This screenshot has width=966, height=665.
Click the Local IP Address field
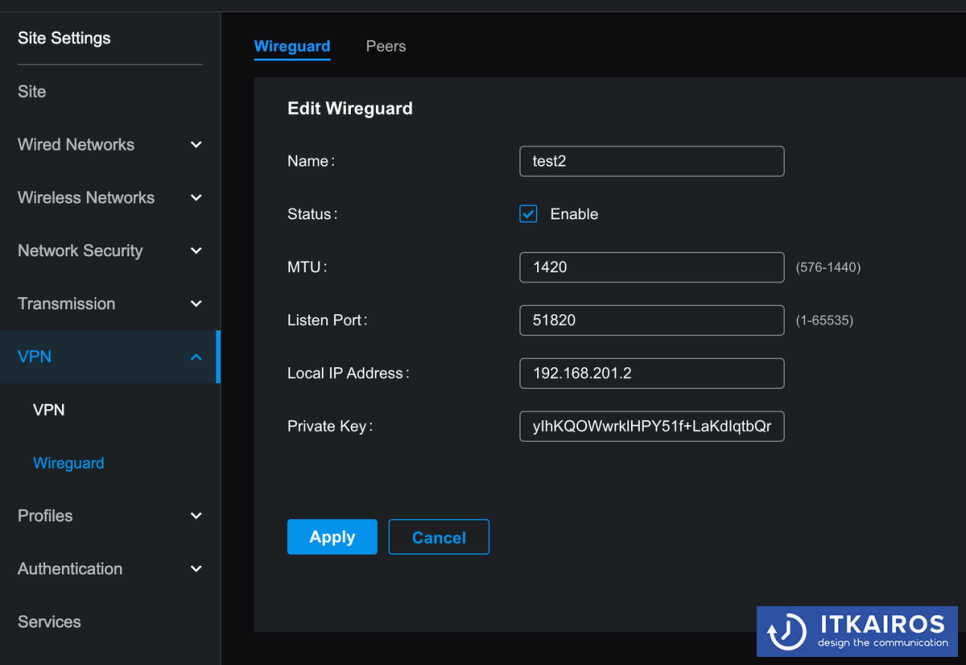[x=652, y=373]
